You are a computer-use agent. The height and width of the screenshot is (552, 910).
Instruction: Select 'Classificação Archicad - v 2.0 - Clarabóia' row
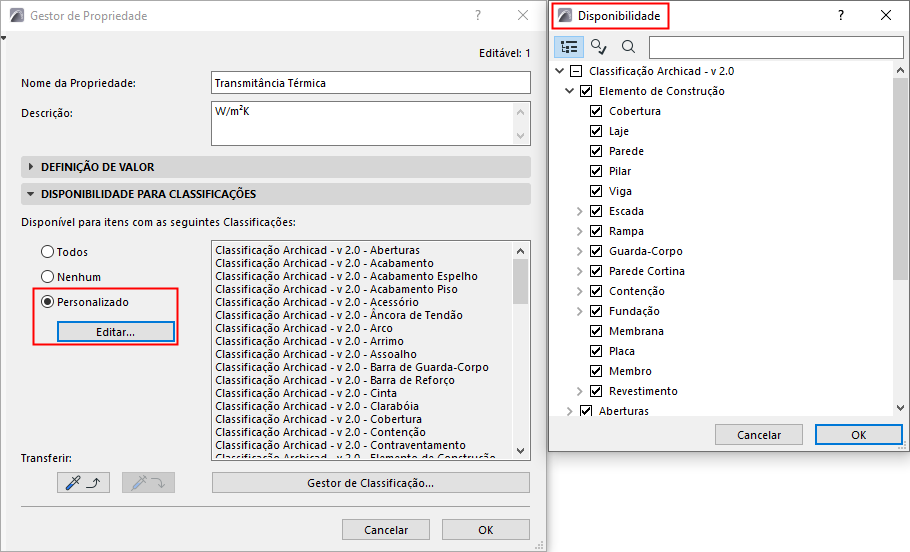click(317, 406)
